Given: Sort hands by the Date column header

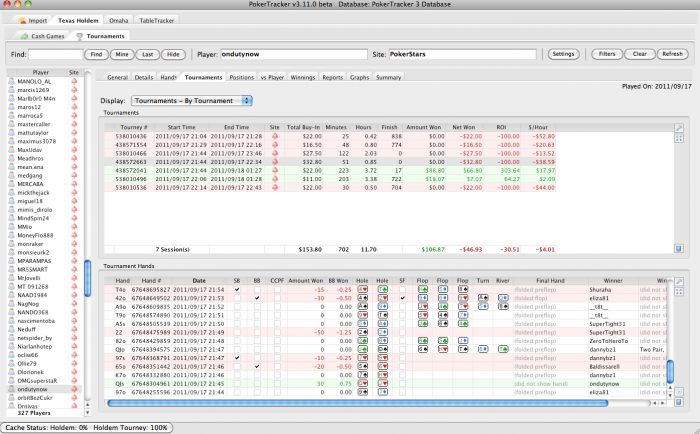Looking at the screenshot, I should [x=199, y=279].
